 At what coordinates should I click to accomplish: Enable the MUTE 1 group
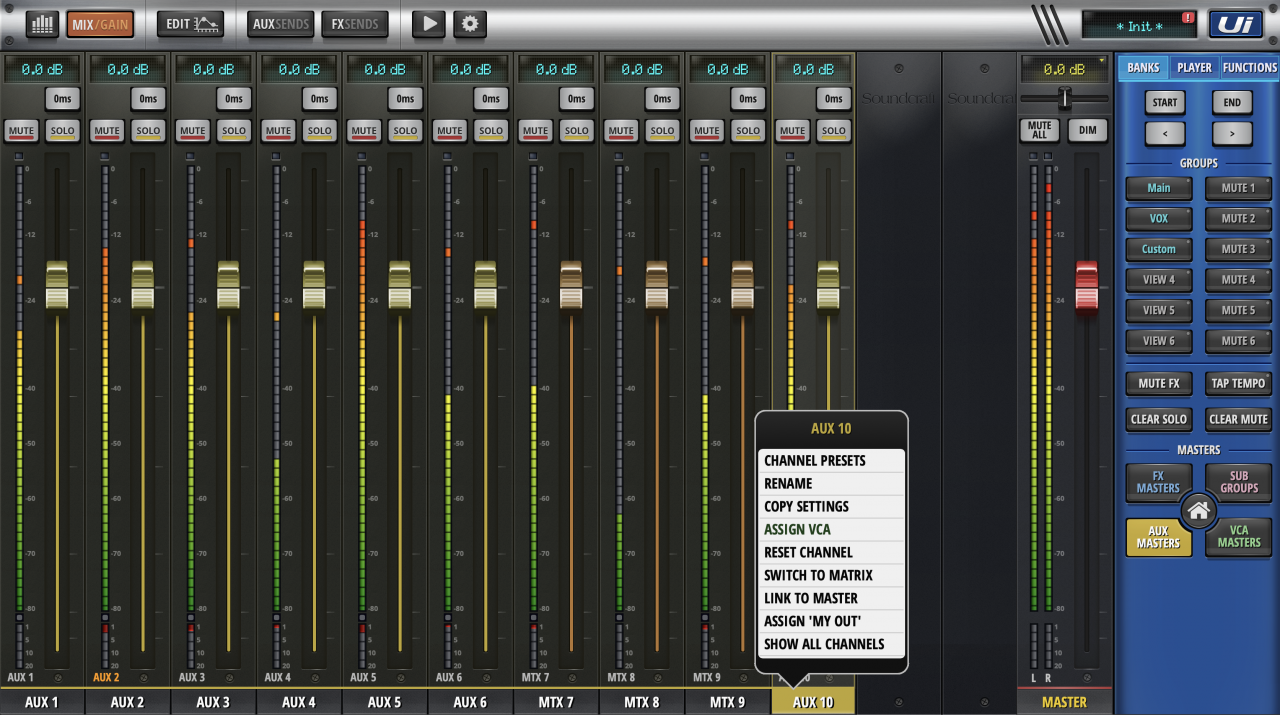[x=1238, y=188]
